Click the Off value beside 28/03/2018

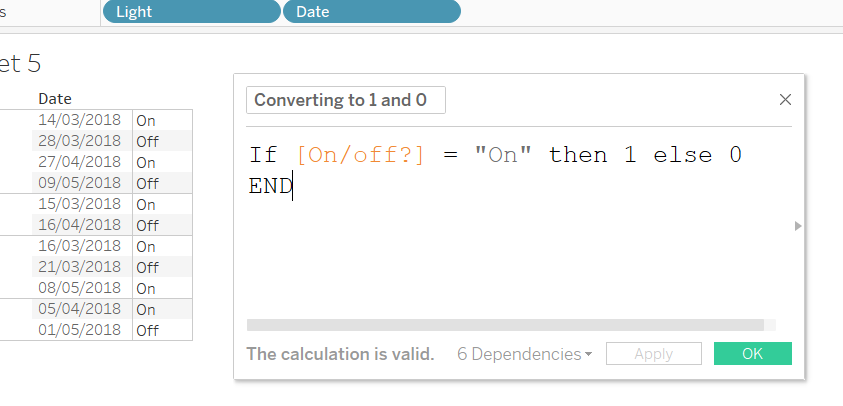147,141
